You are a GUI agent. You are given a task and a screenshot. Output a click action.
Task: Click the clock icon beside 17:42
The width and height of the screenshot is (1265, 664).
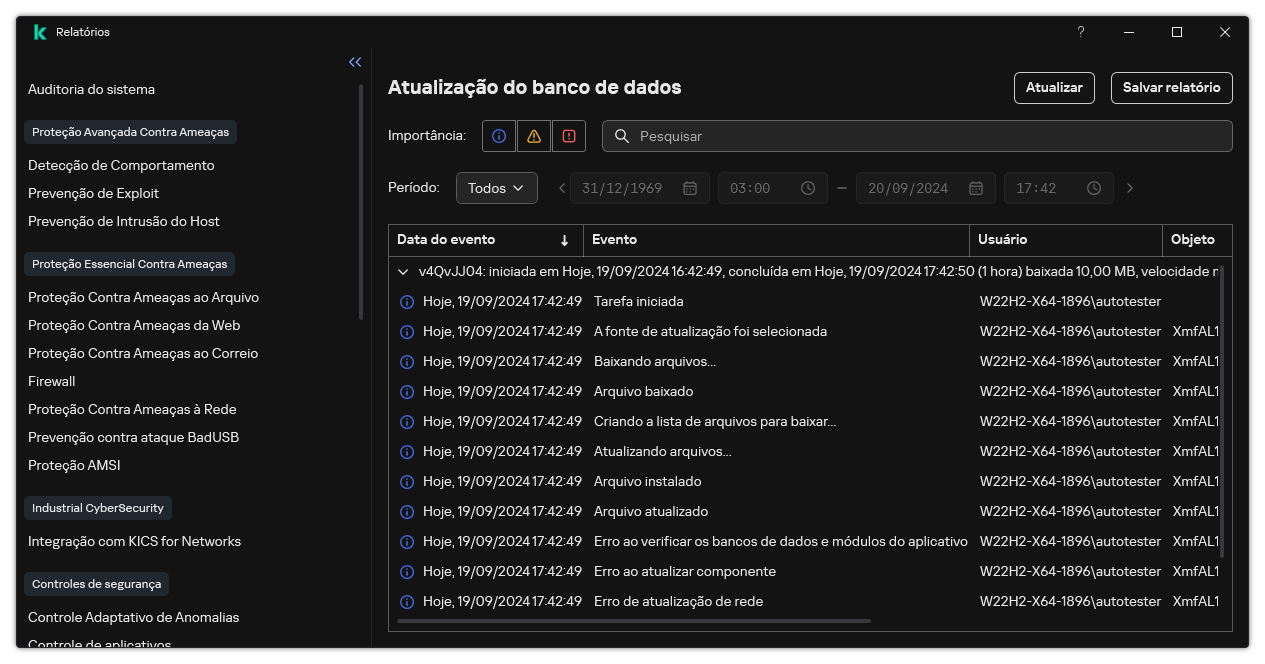[x=1093, y=187]
